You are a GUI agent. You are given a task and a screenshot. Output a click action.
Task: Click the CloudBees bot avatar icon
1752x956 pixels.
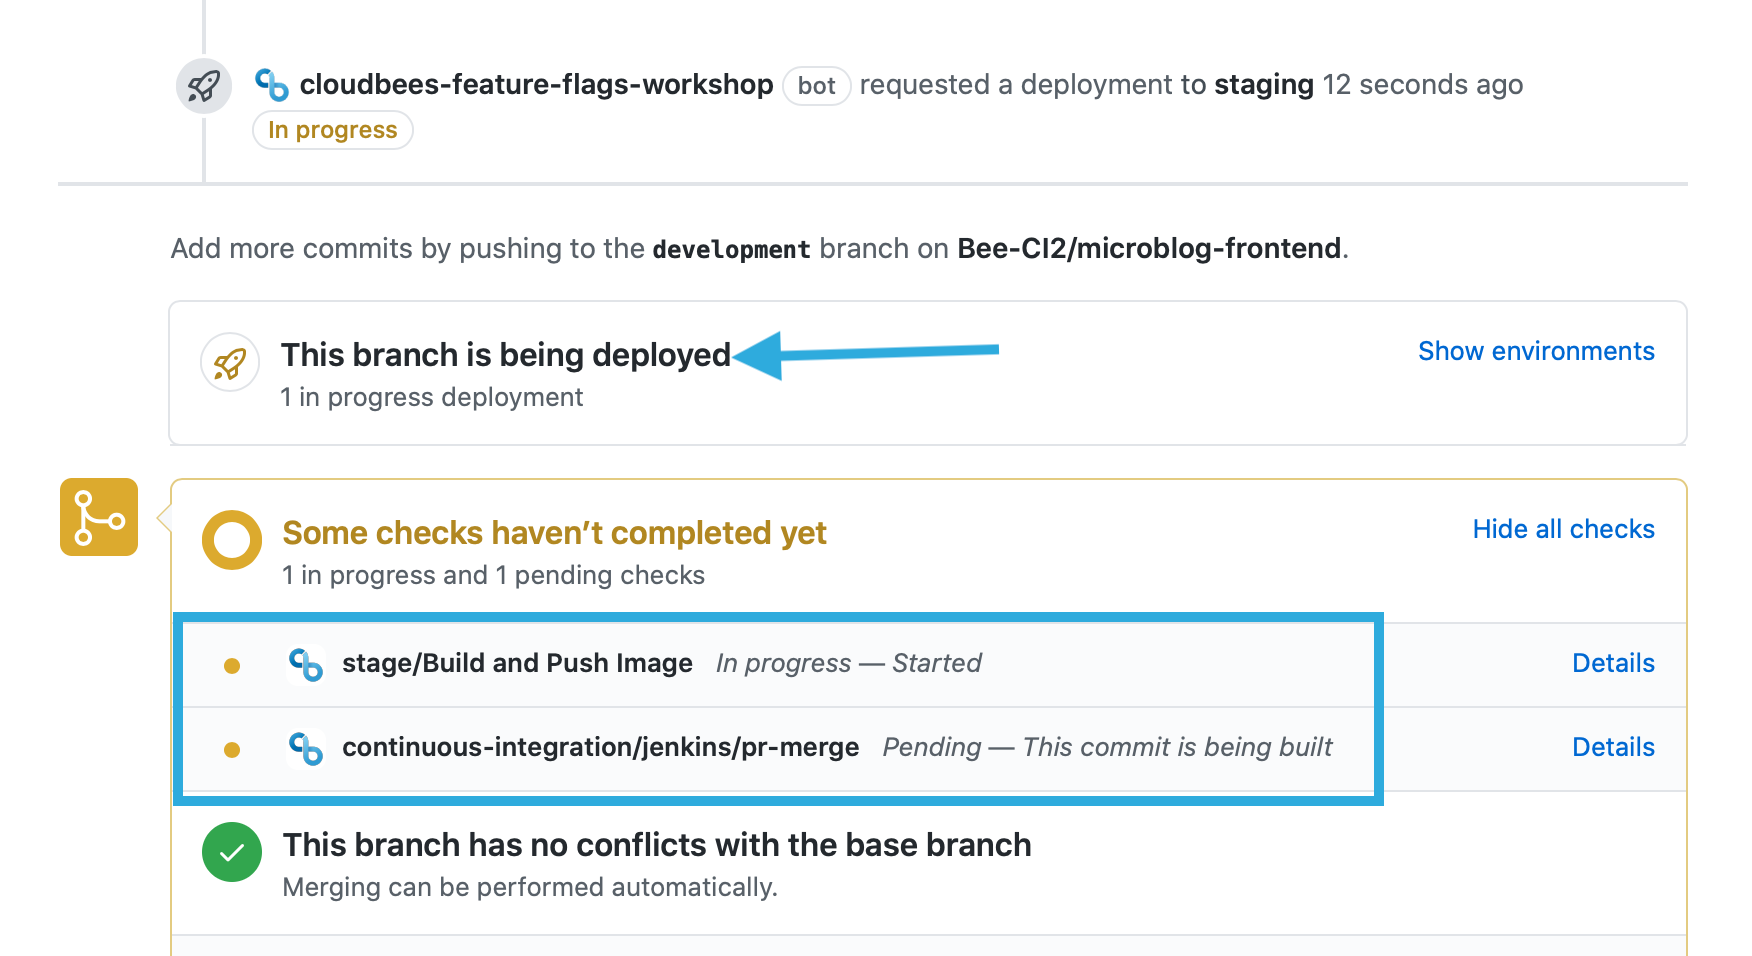tap(272, 85)
